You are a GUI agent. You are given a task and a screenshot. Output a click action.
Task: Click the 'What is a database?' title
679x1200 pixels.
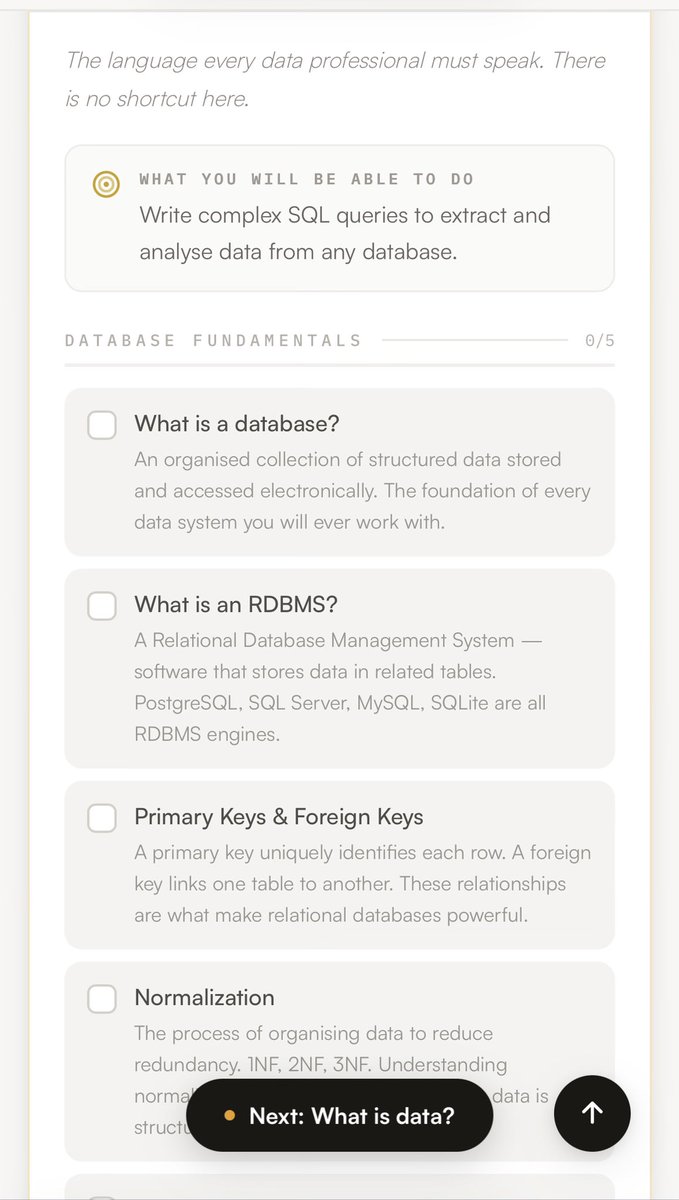pyautogui.click(x=237, y=424)
